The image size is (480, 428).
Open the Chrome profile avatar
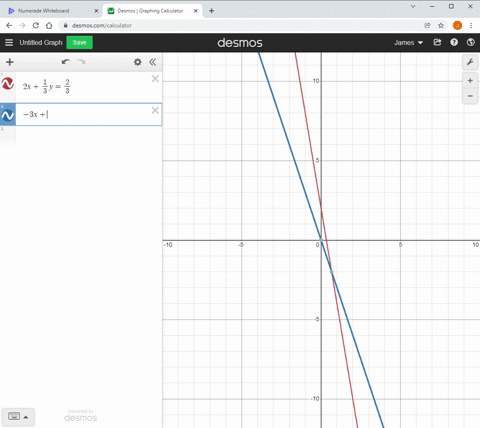(457, 25)
